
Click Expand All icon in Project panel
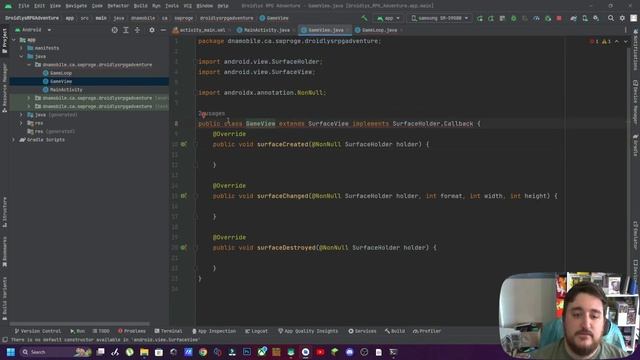click(126, 30)
